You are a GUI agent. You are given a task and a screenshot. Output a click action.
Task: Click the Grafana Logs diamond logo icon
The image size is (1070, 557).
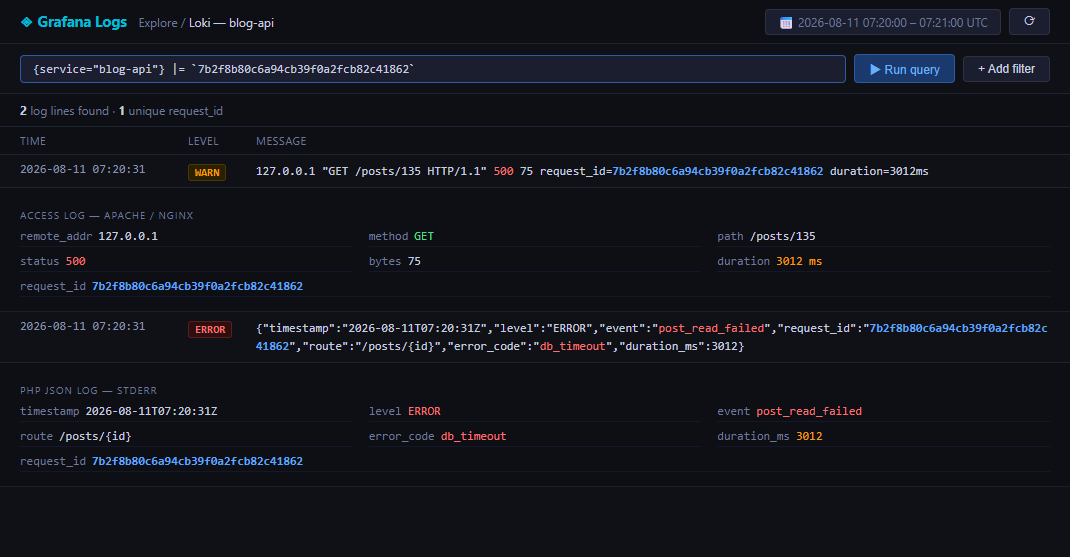[x=27, y=23]
